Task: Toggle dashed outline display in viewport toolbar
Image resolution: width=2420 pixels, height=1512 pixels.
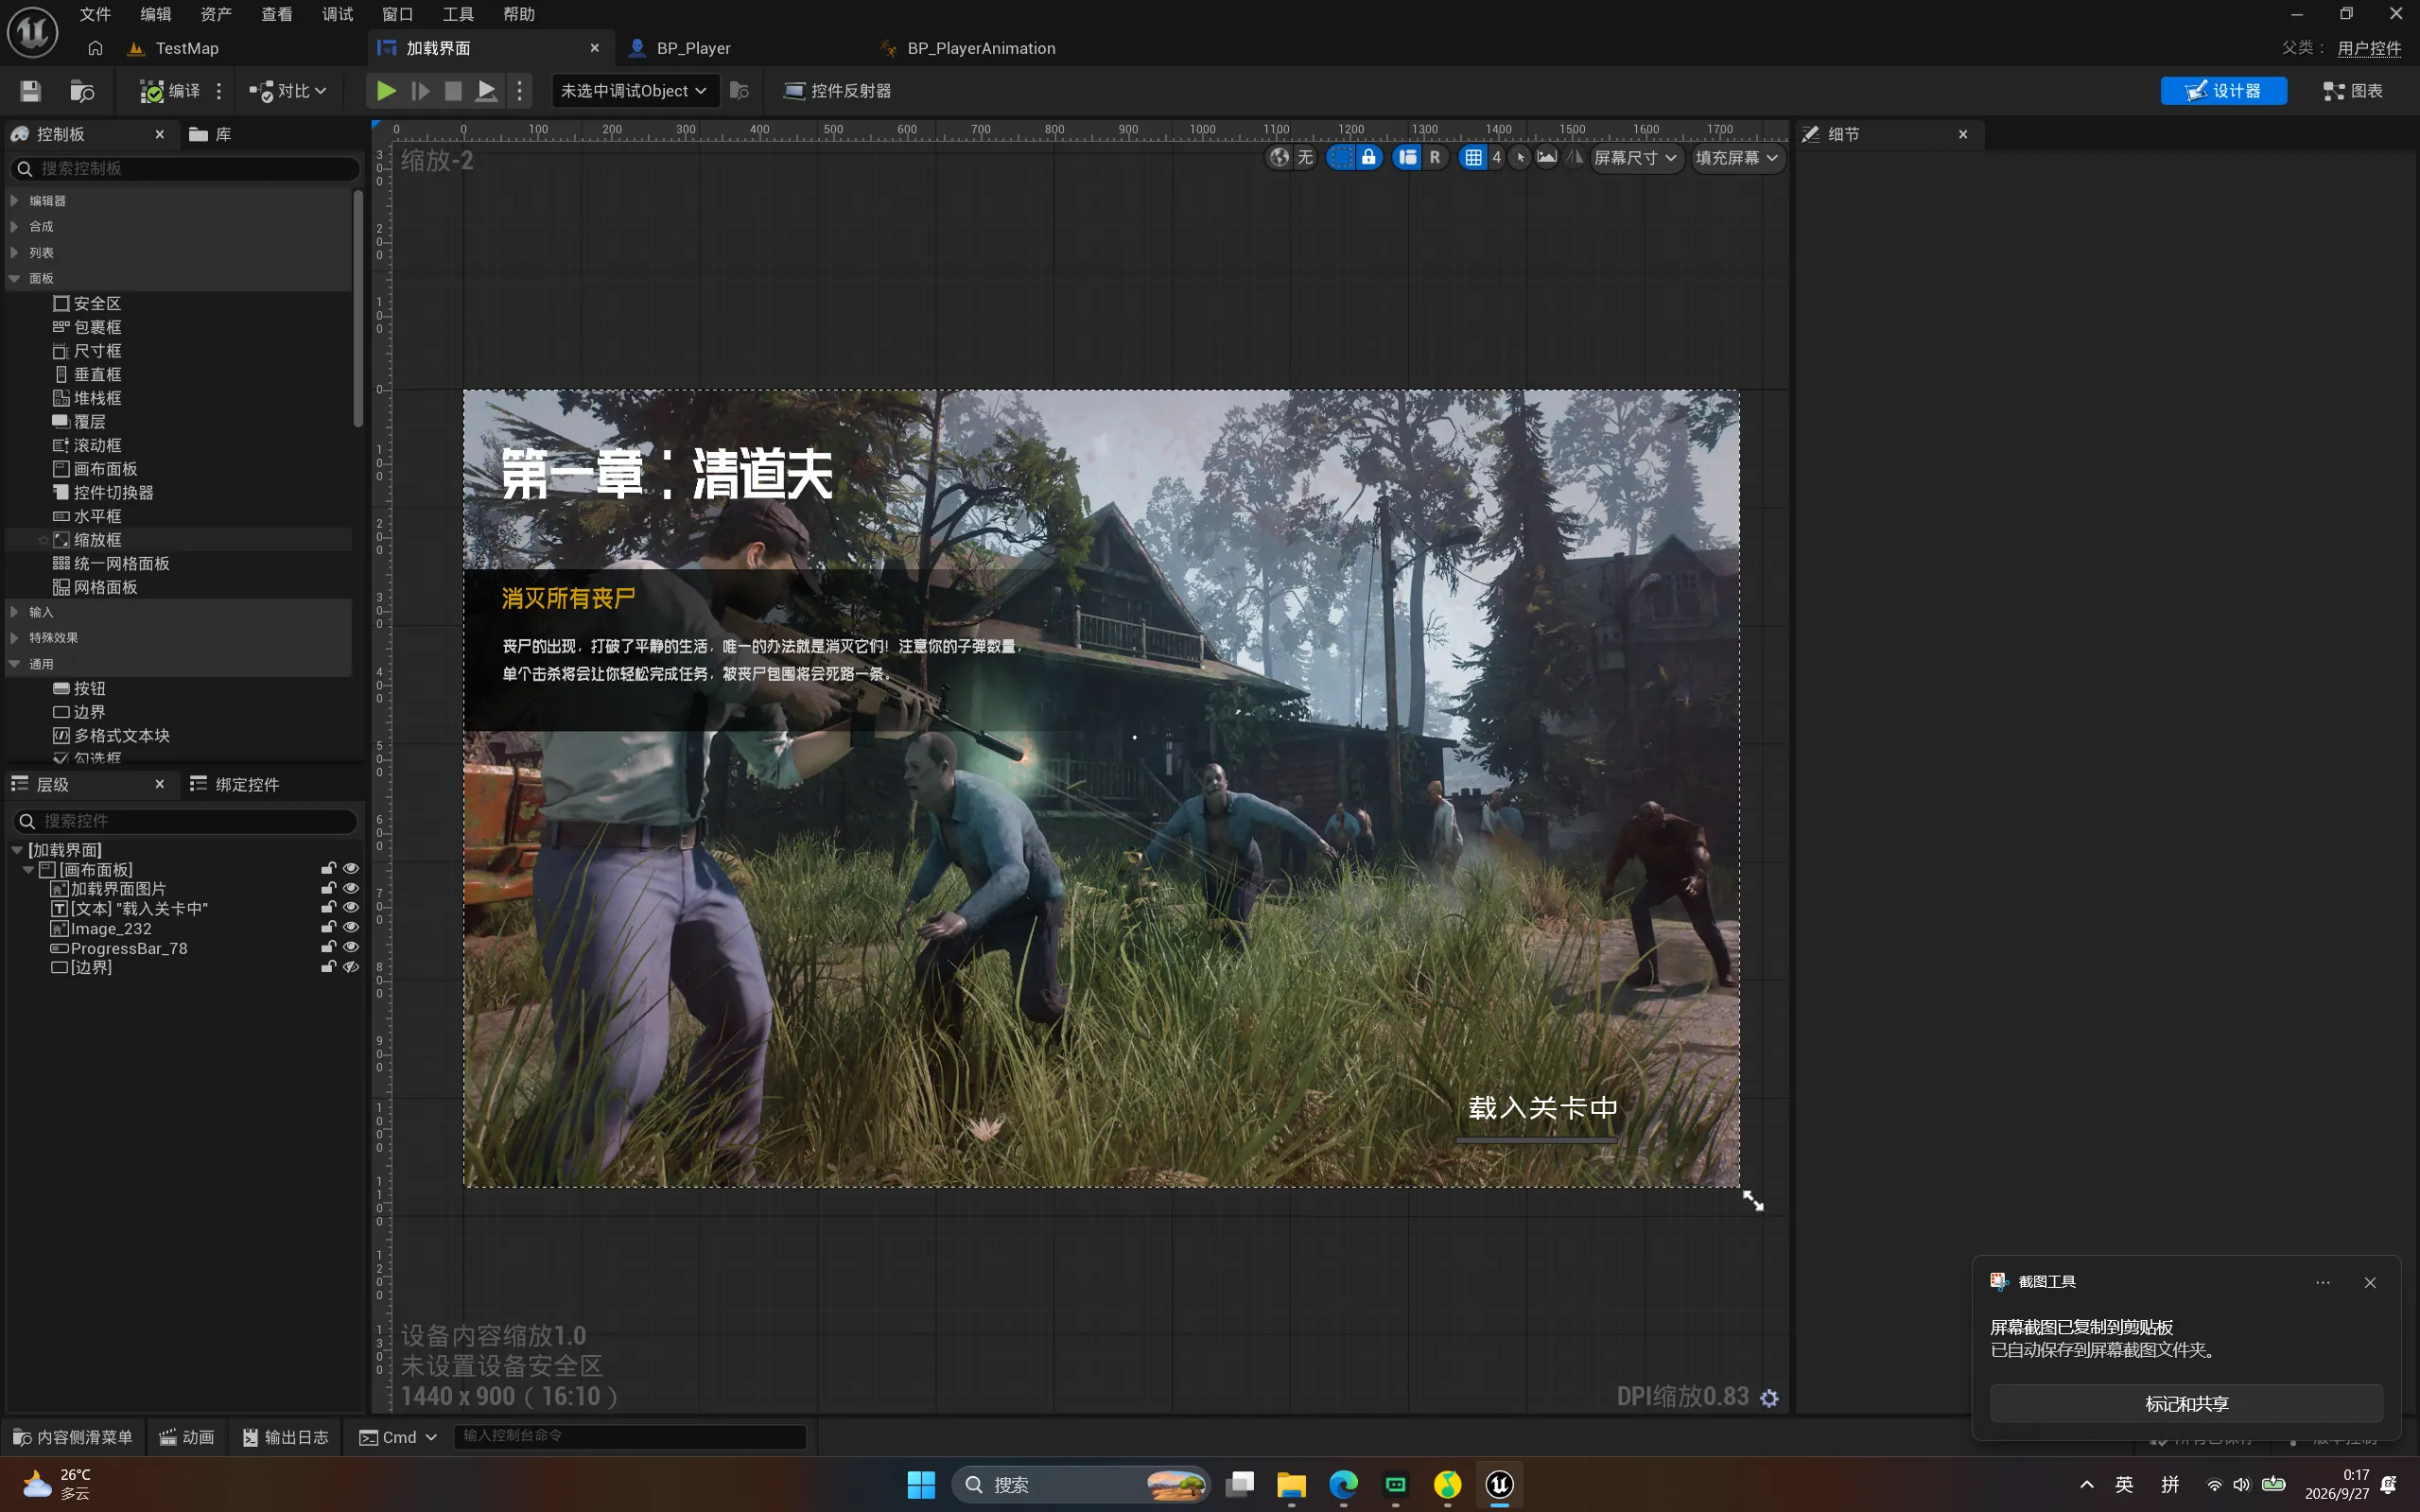Action: [1340, 157]
